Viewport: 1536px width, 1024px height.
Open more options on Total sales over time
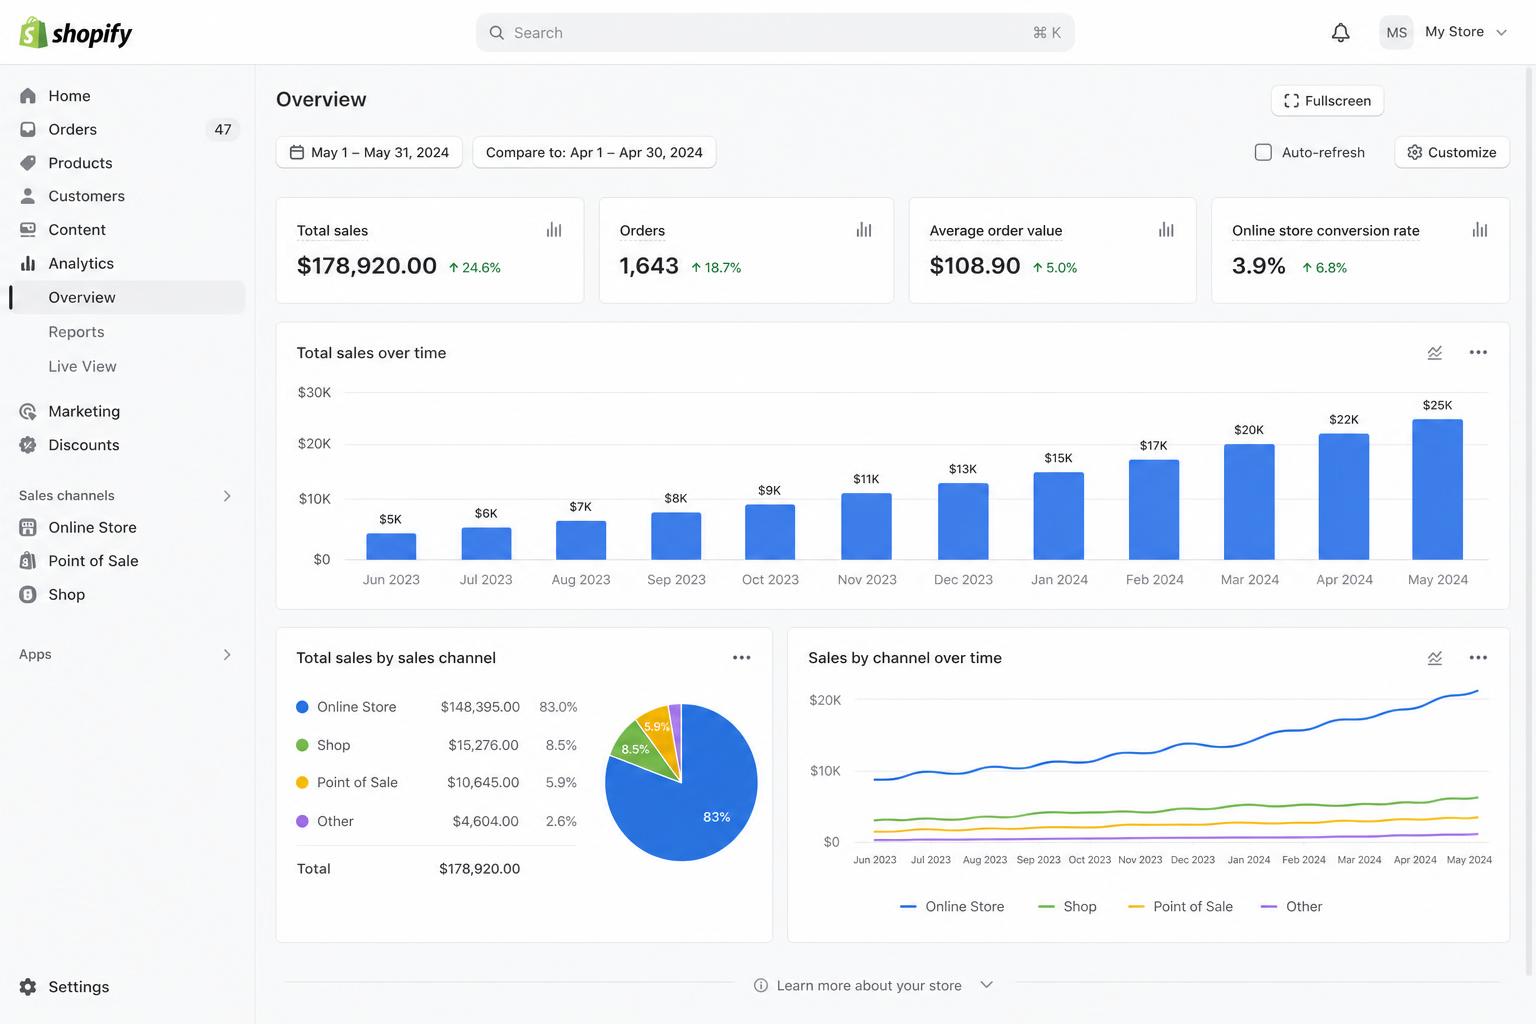coord(1478,353)
